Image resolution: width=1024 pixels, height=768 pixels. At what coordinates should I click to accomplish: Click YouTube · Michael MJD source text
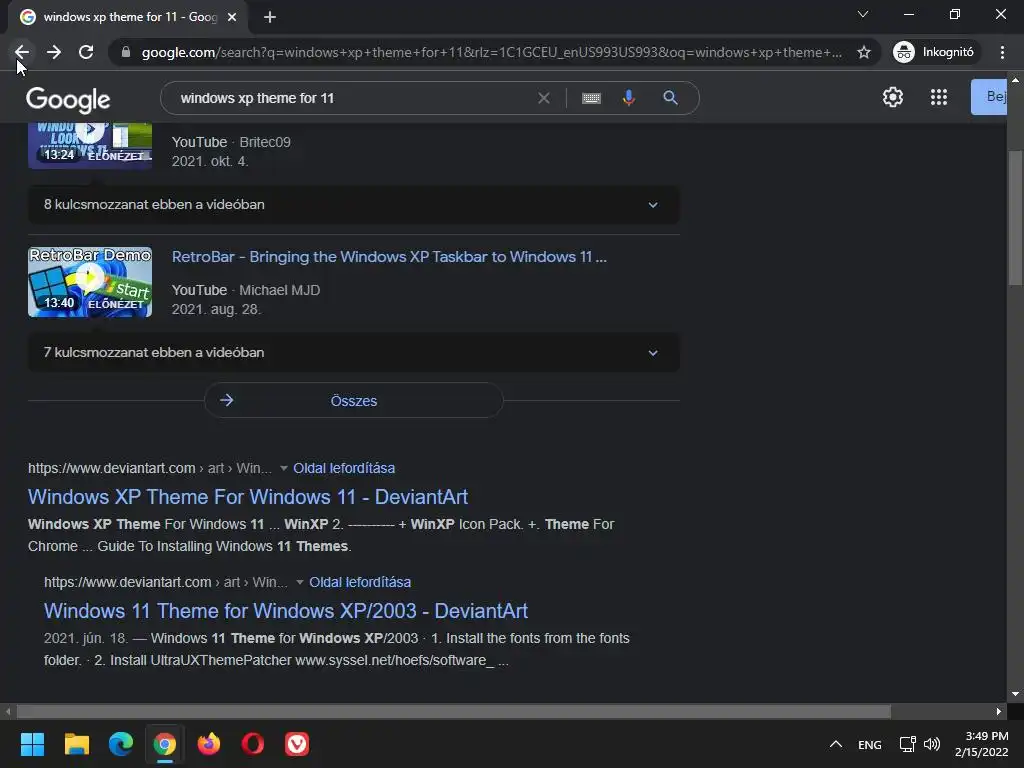click(x=246, y=290)
